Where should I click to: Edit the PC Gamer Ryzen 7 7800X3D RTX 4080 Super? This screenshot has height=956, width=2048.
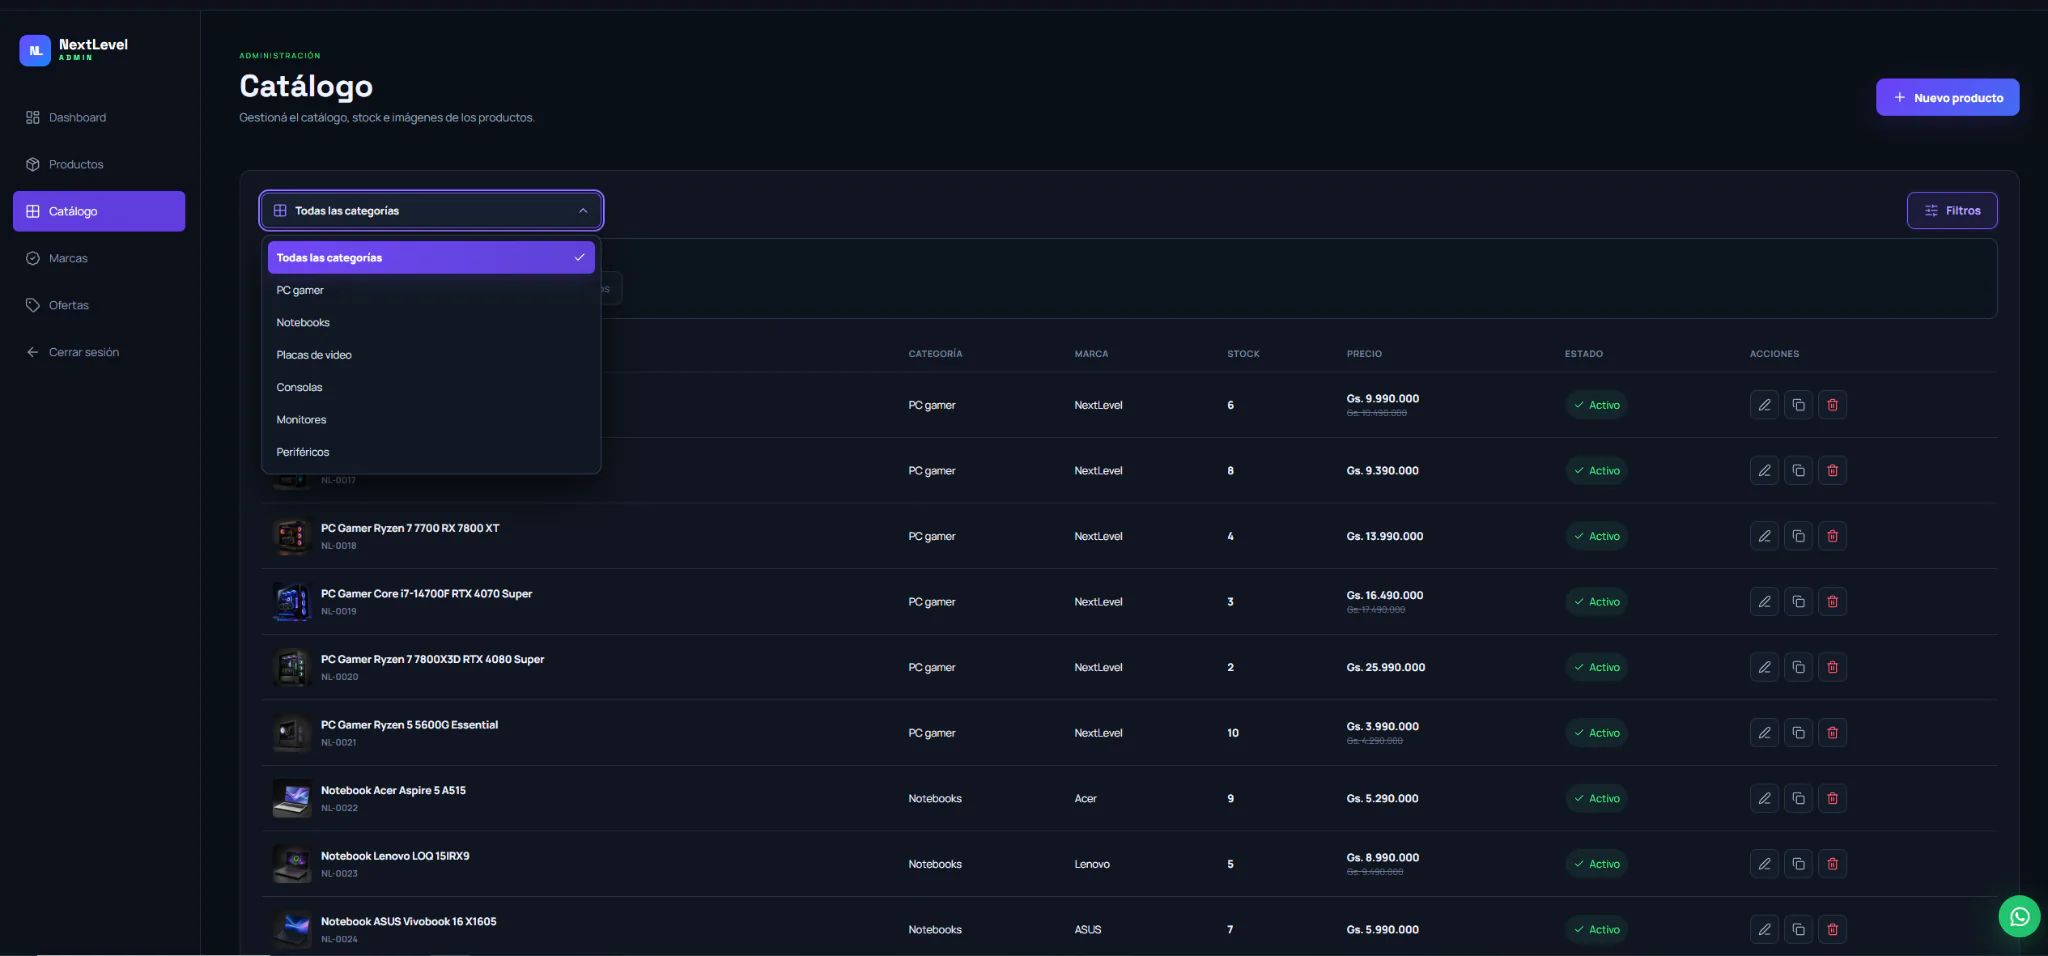pyautogui.click(x=1764, y=667)
